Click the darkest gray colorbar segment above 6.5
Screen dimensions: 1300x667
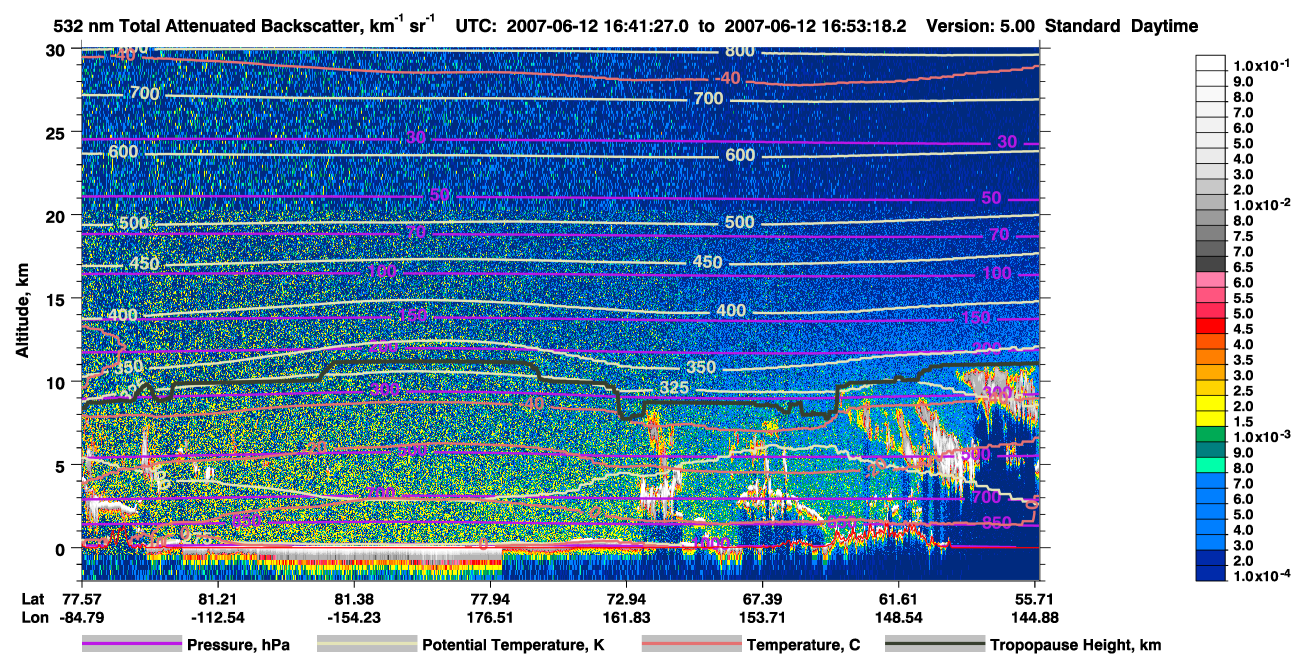point(1211,263)
